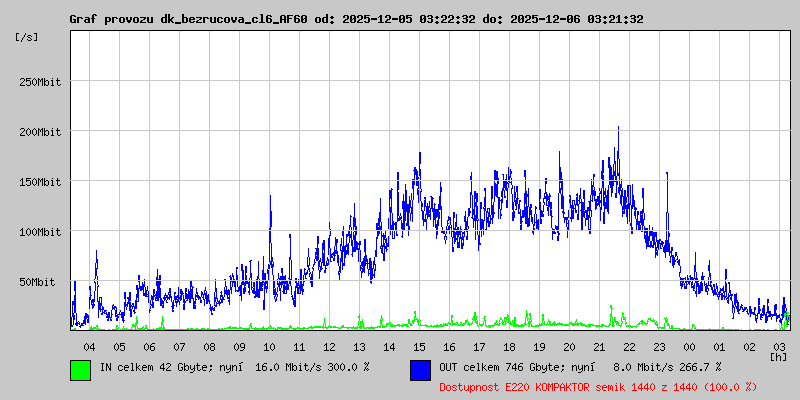Viewport: 800px width, 400px height.
Task: Click hour marker 04 on time axis
Action: 89,346
